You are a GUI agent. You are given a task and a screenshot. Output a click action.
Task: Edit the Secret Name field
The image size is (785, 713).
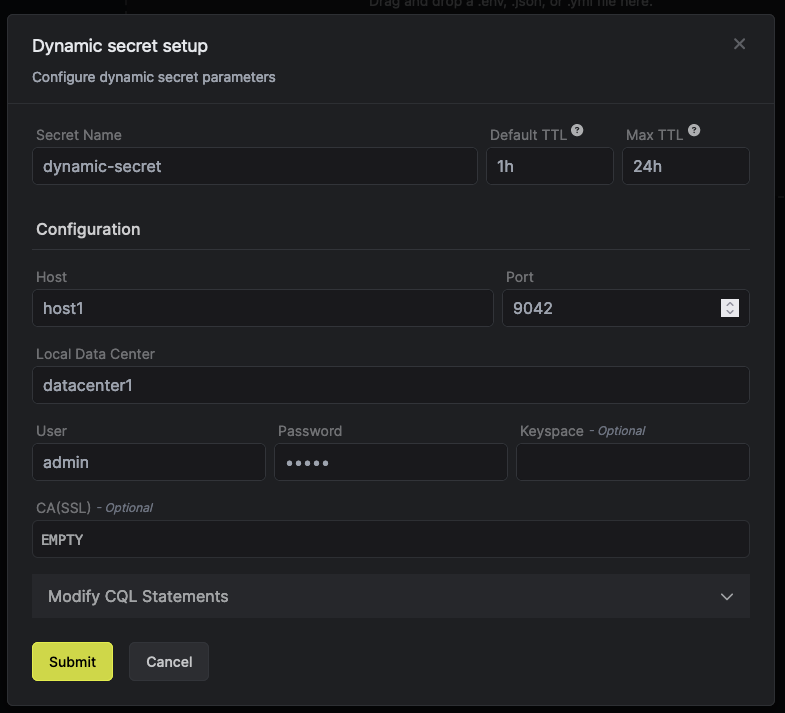click(255, 166)
